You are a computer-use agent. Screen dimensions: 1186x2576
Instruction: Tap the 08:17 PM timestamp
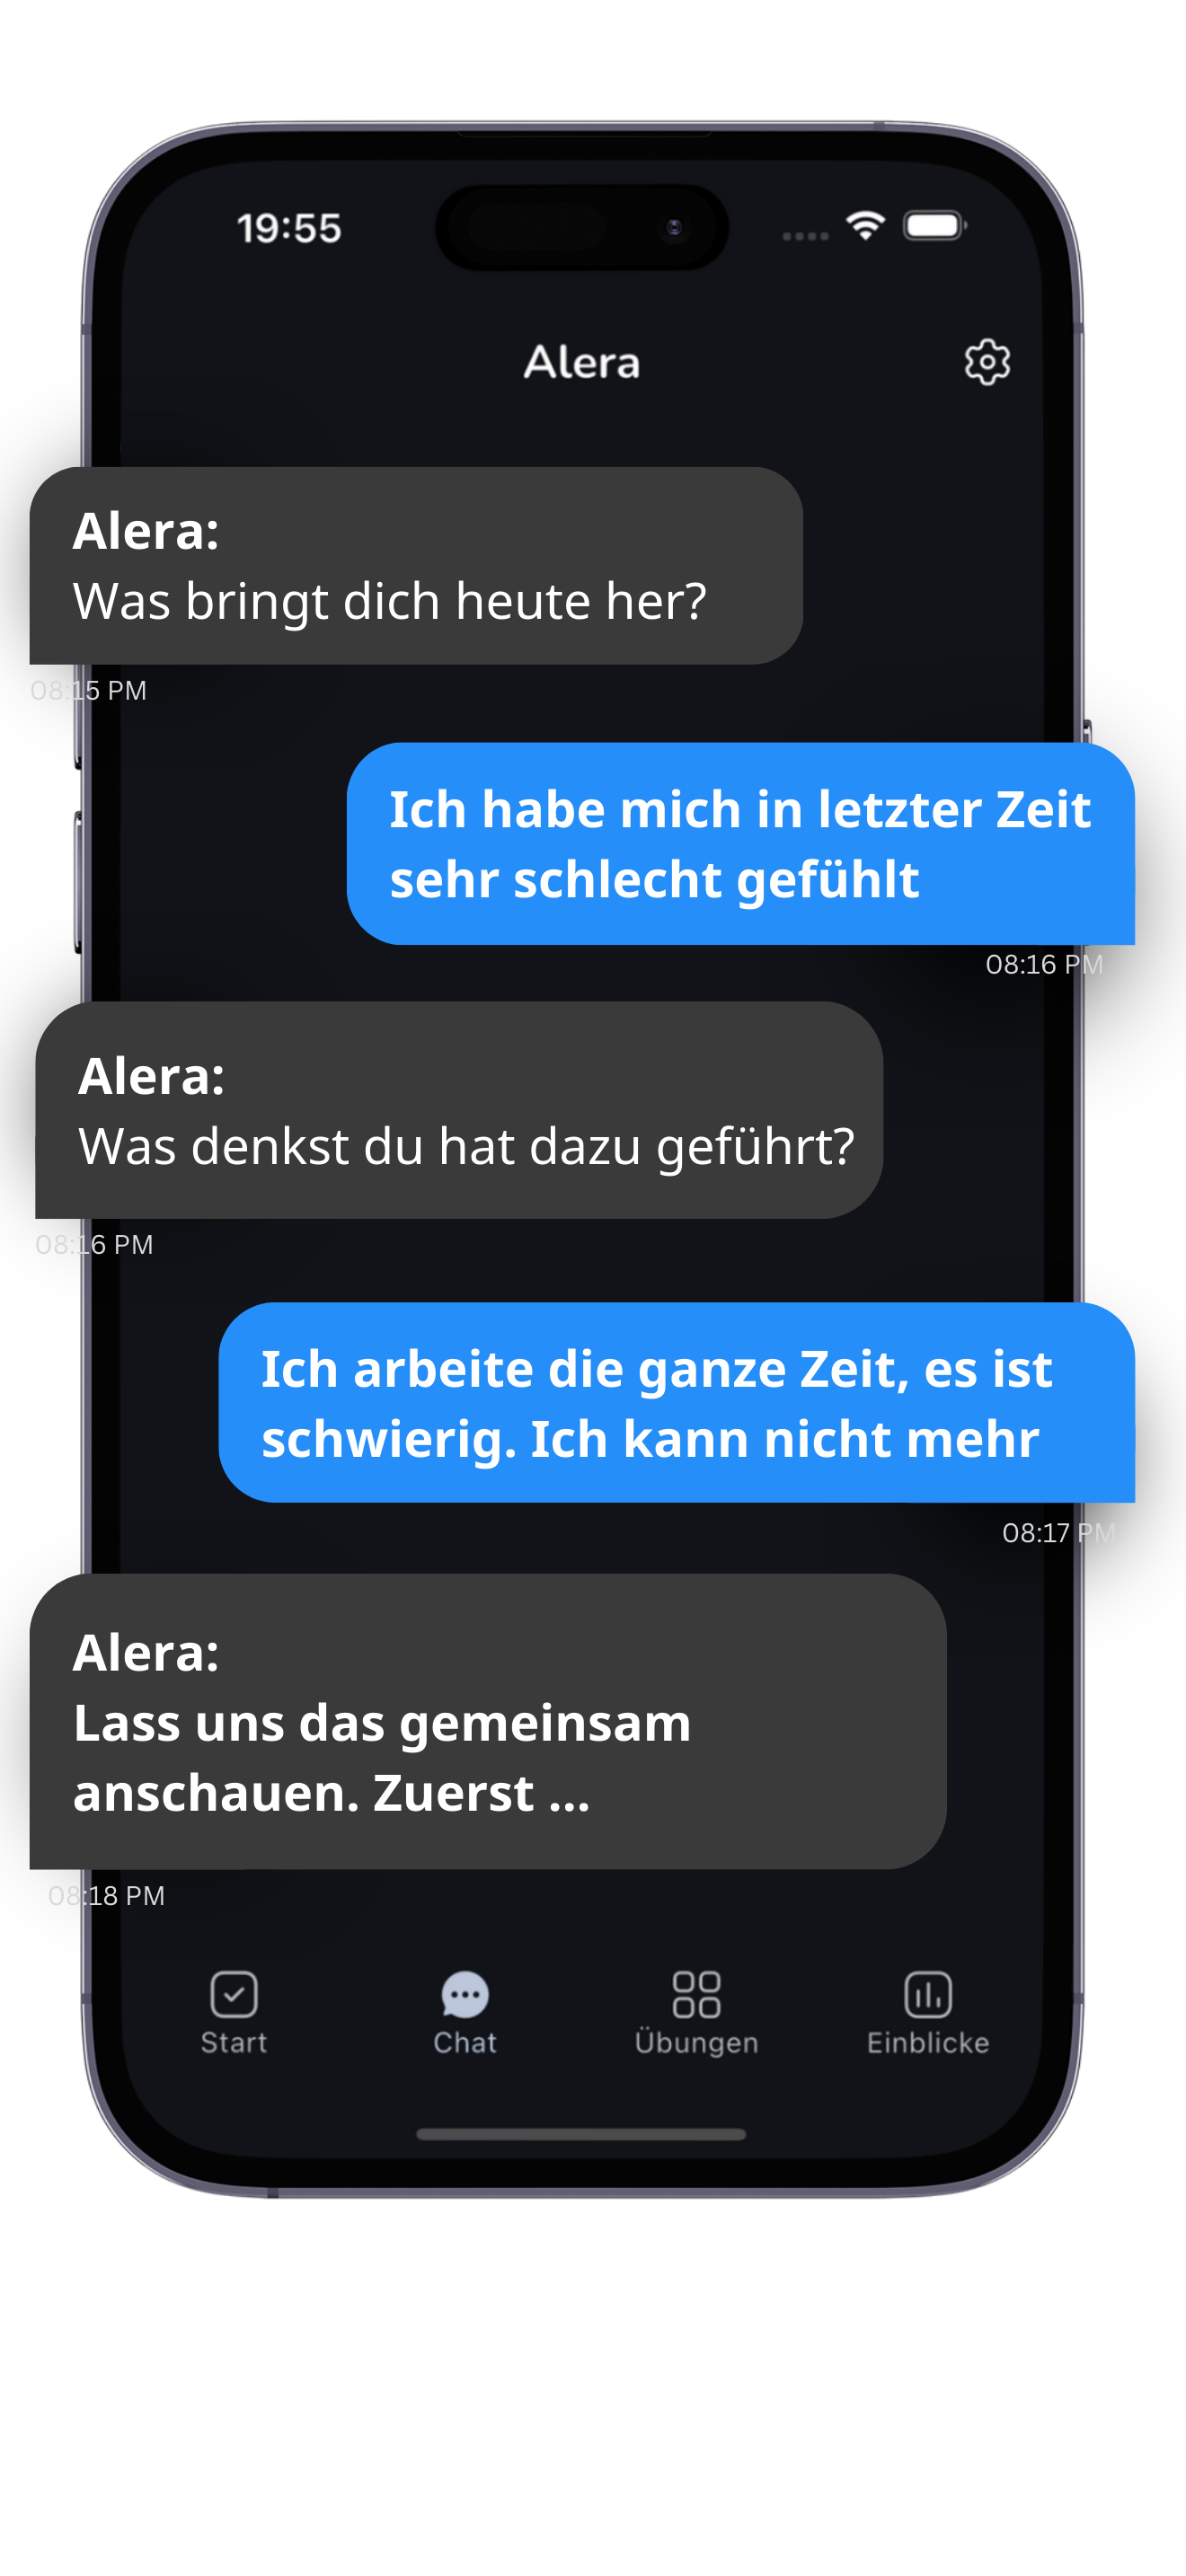(1059, 1532)
